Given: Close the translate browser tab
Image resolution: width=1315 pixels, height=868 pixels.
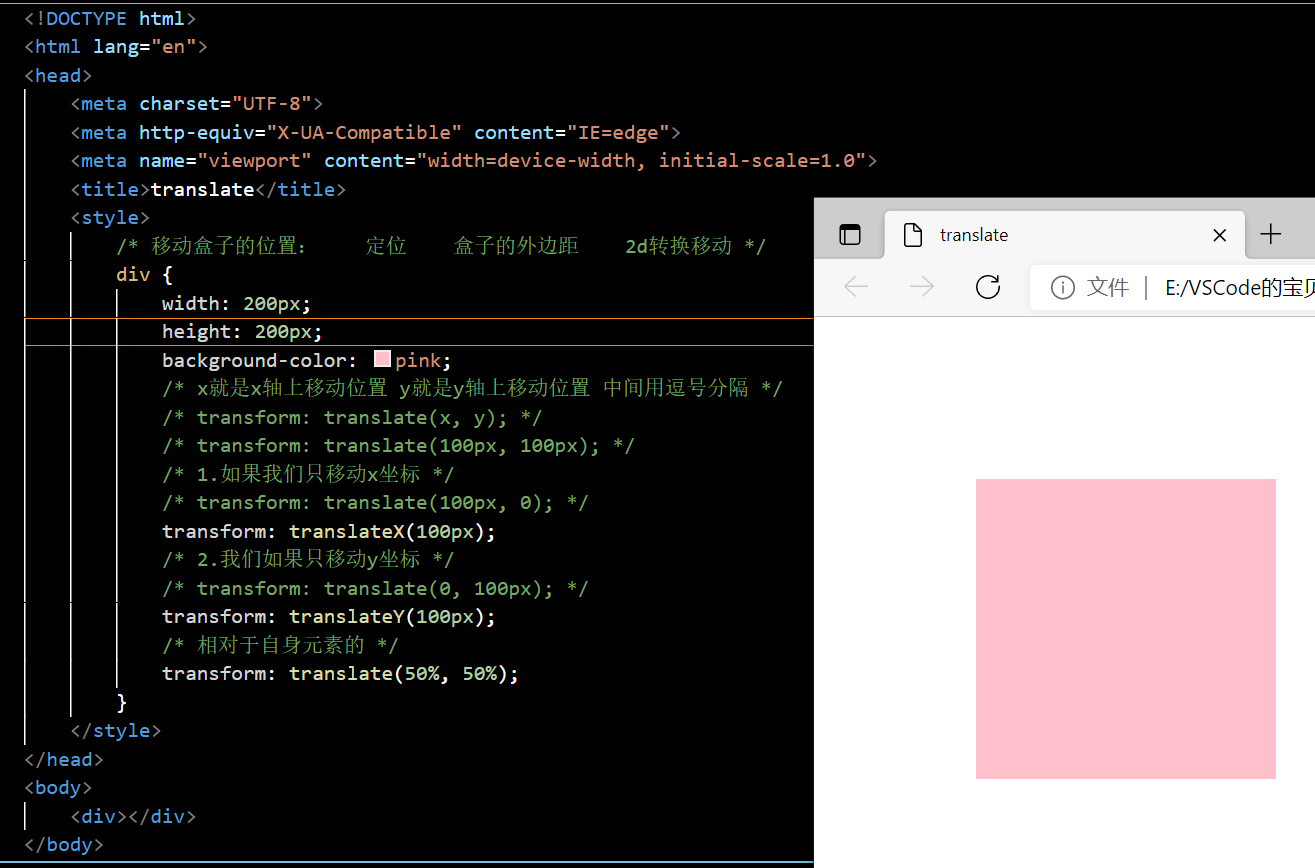Looking at the screenshot, I should click(1219, 234).
